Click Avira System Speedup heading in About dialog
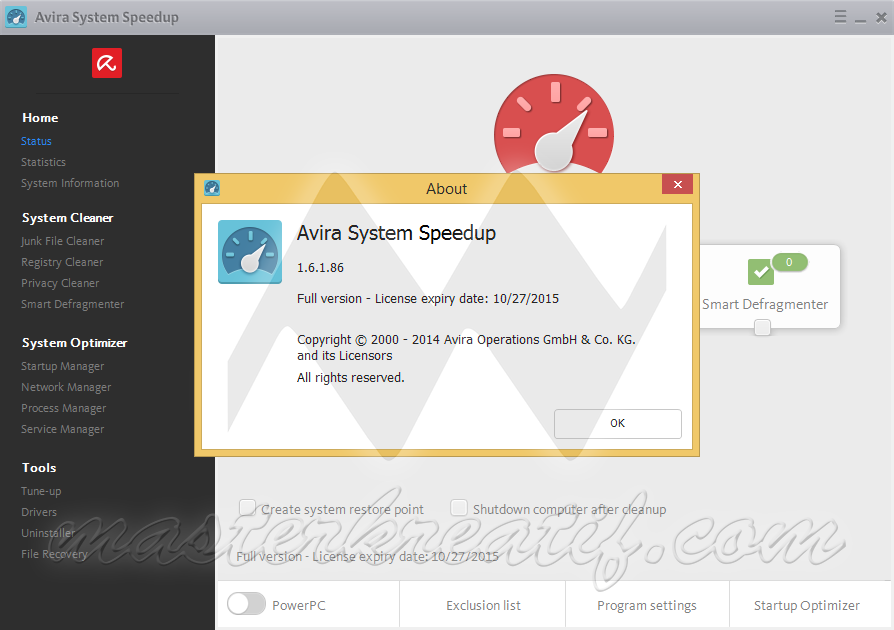 (396, 233)
